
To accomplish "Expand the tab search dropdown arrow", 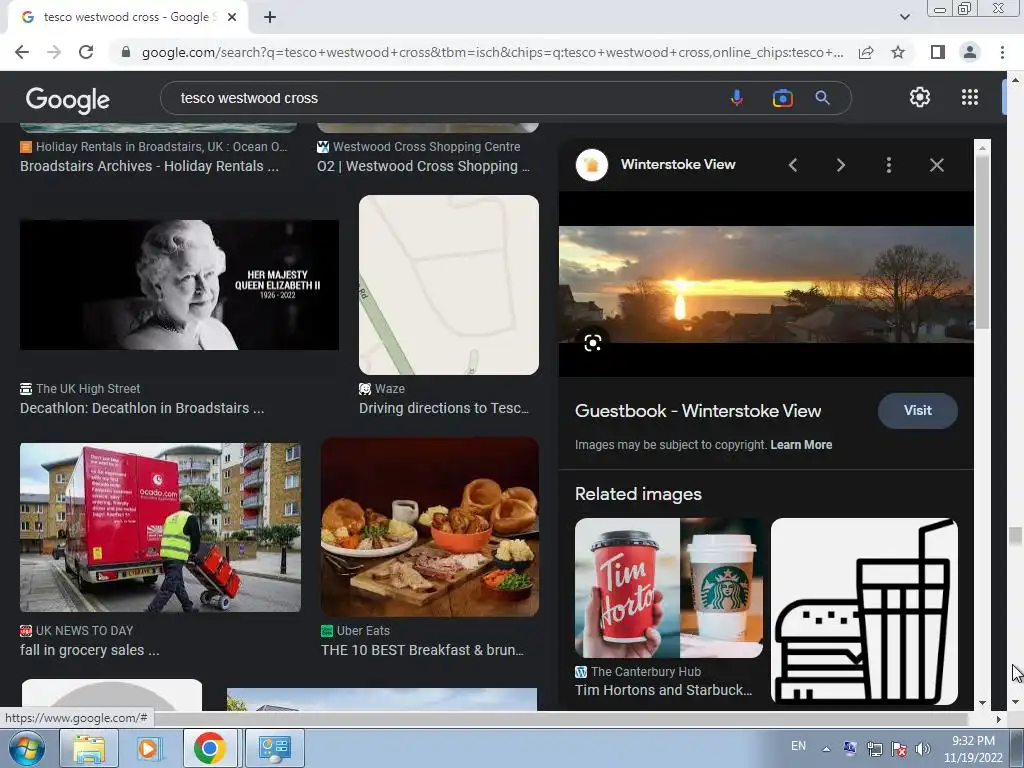I will (904, 17).
